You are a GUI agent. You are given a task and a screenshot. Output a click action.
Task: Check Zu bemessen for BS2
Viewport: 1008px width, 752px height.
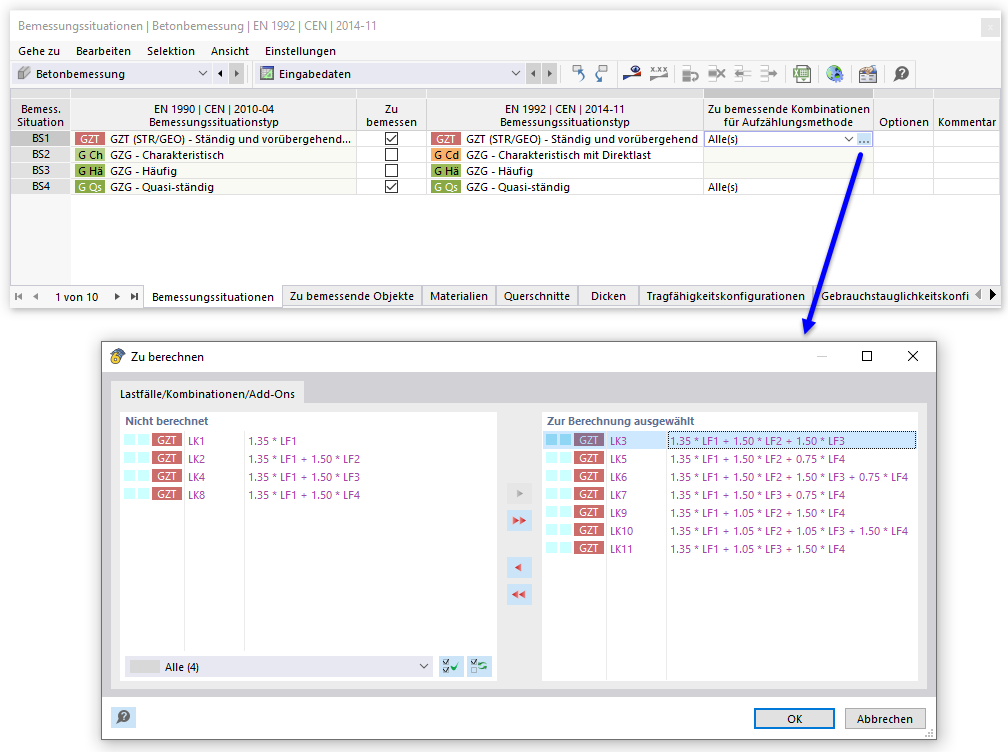coord(391,155)
